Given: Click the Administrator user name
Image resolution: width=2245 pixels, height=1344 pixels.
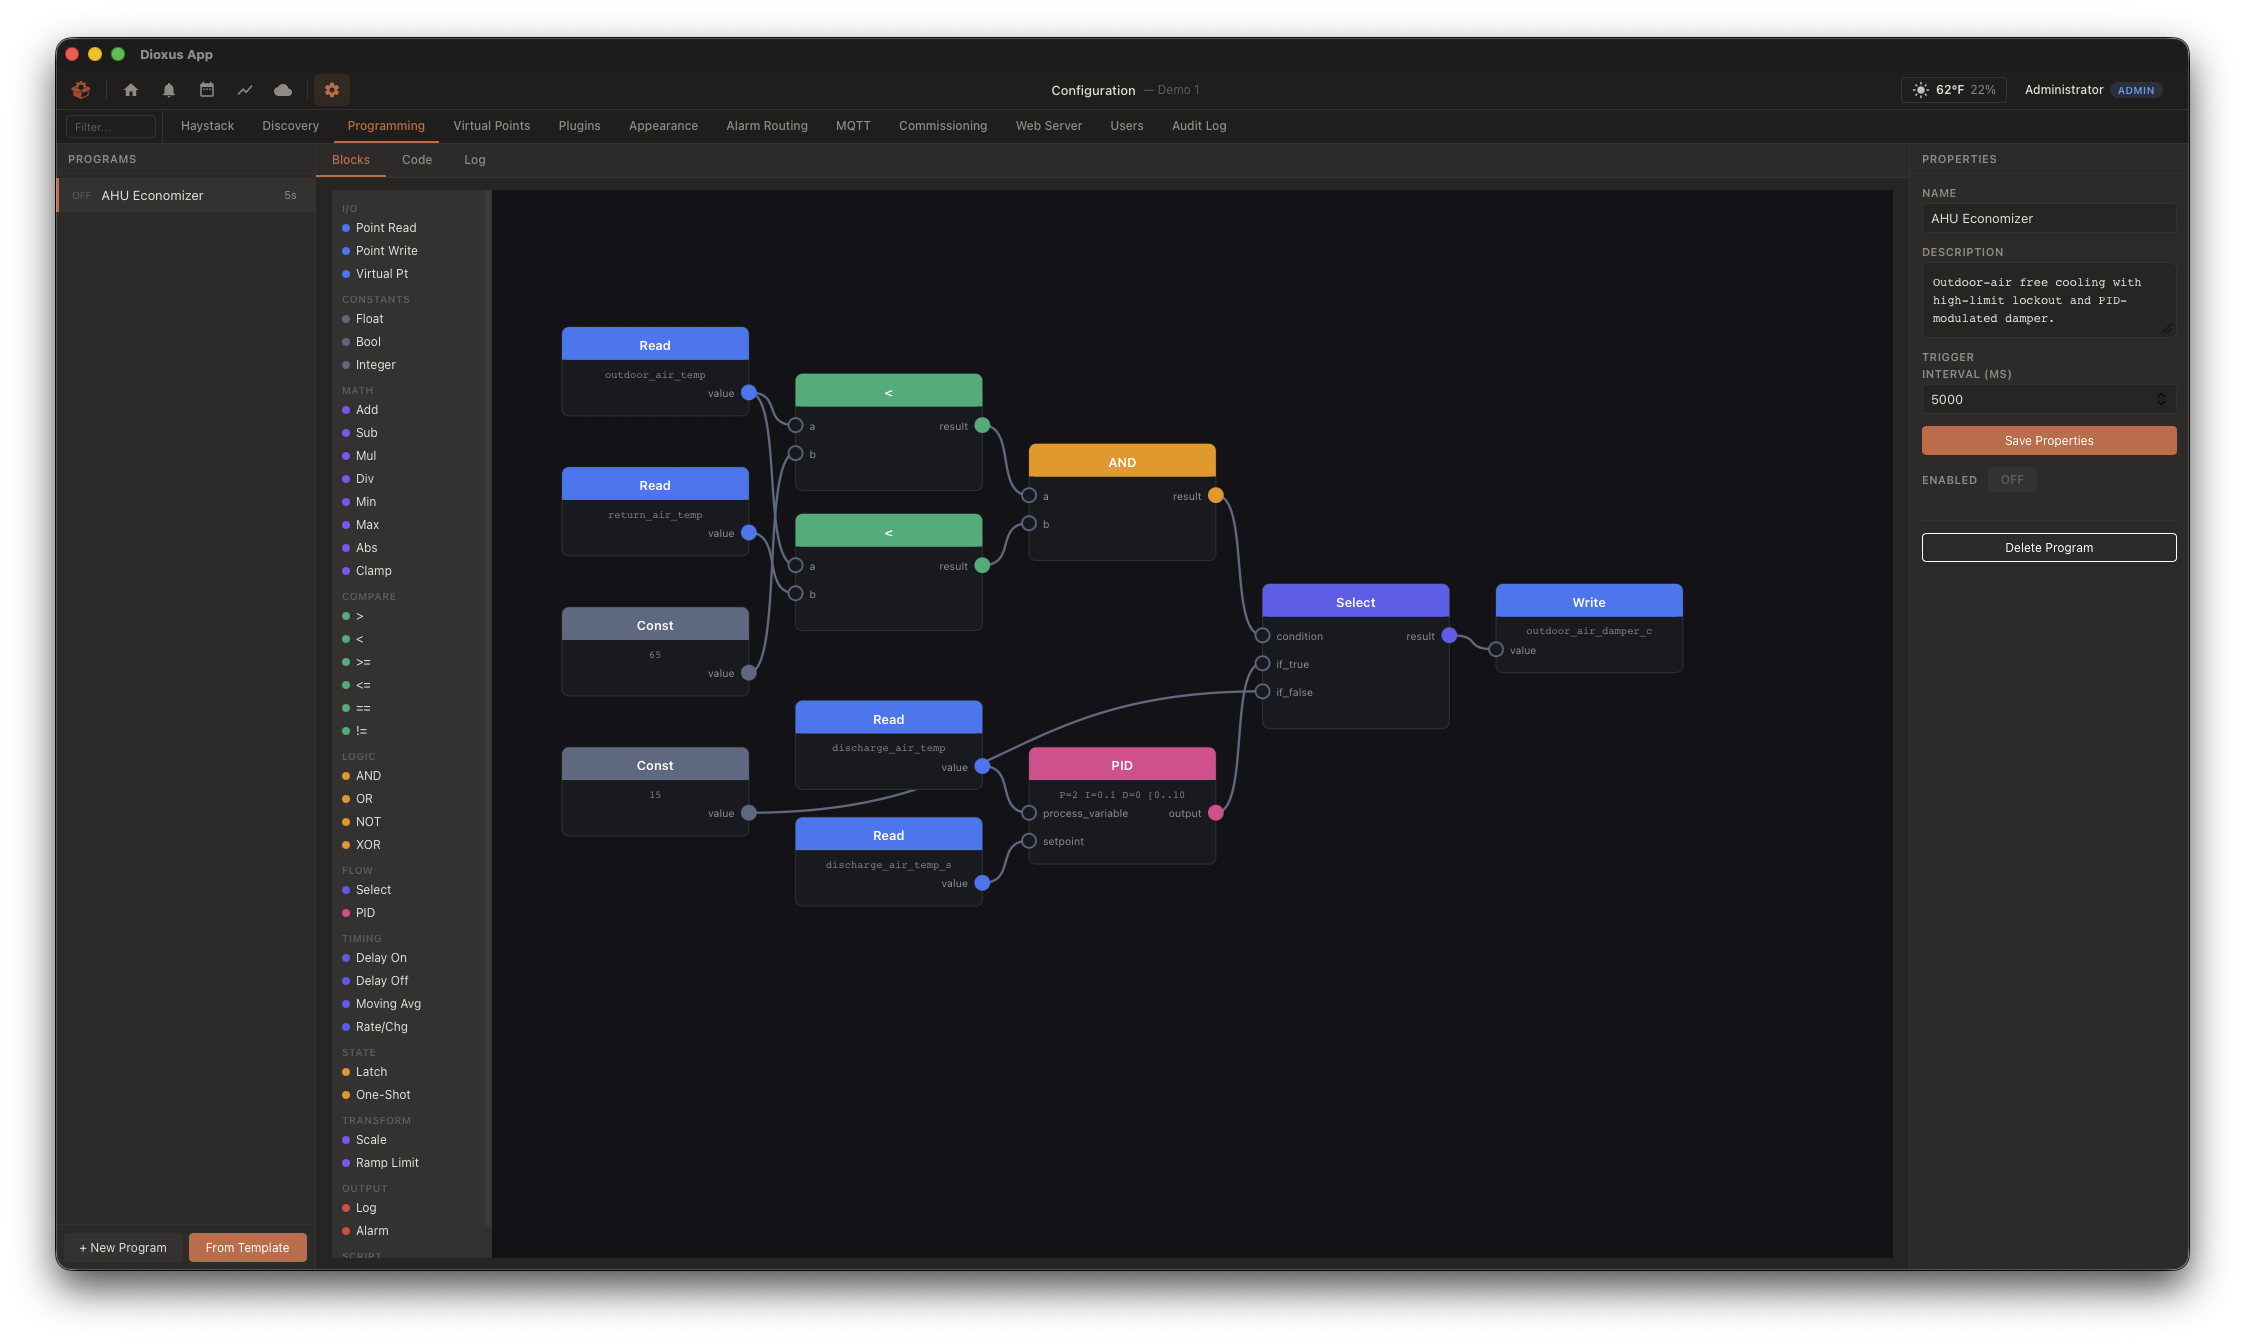Looking at the screenshot, I should click(2063, 90).
